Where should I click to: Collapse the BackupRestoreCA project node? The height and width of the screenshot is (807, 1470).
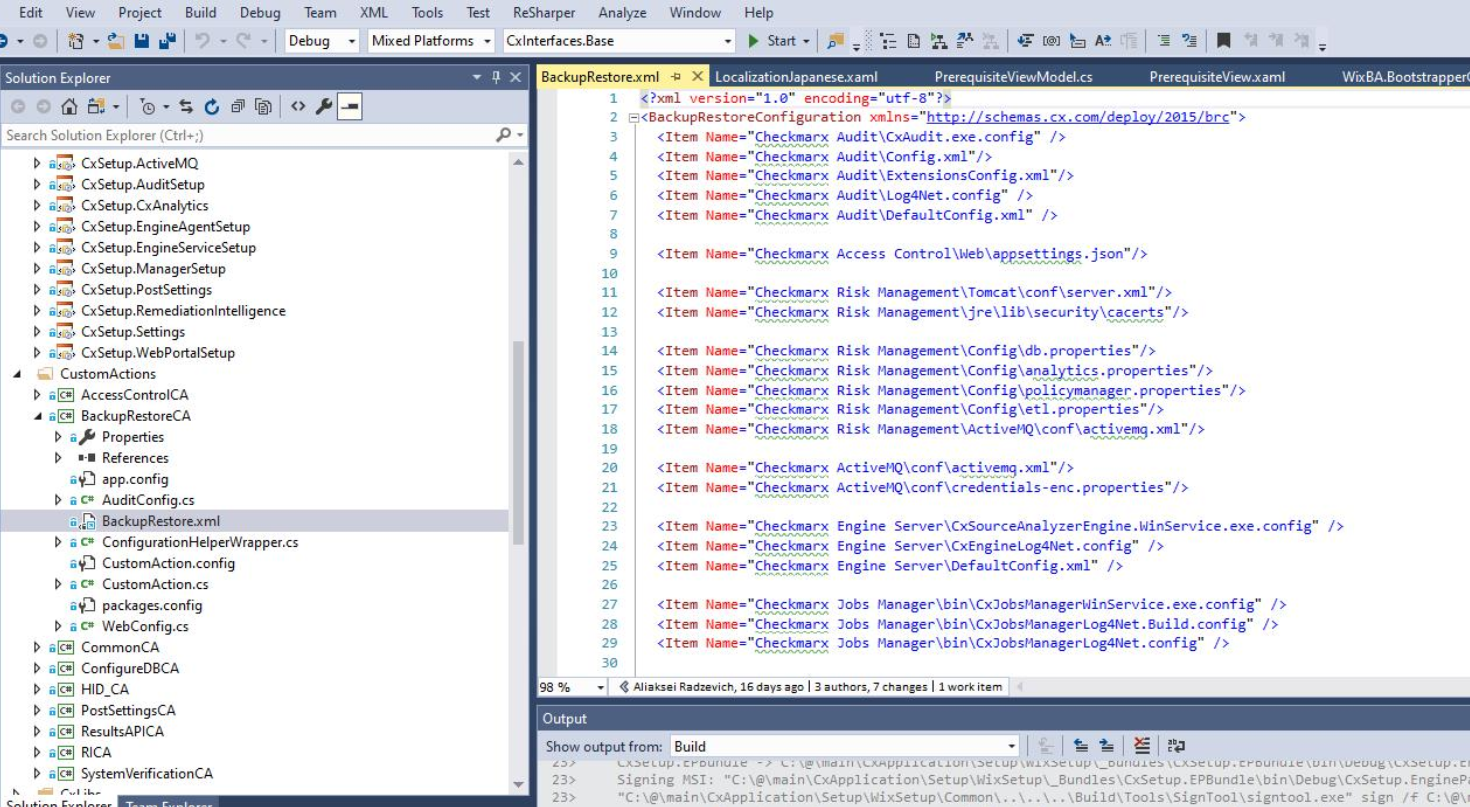38,416
